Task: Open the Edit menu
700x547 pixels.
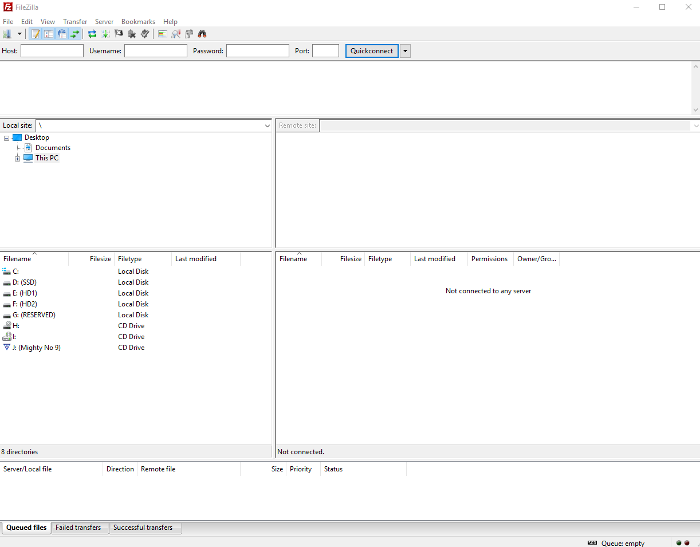Action: pos(27,21)
